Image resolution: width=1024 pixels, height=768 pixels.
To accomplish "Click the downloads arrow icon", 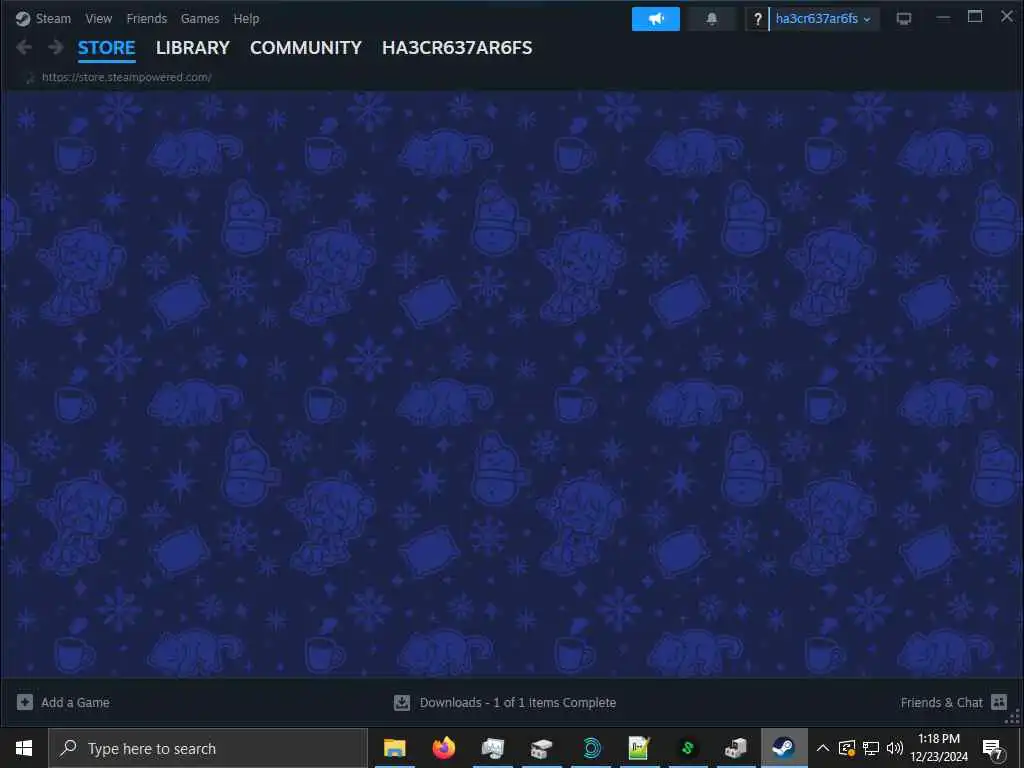I will tap(402, 703).
